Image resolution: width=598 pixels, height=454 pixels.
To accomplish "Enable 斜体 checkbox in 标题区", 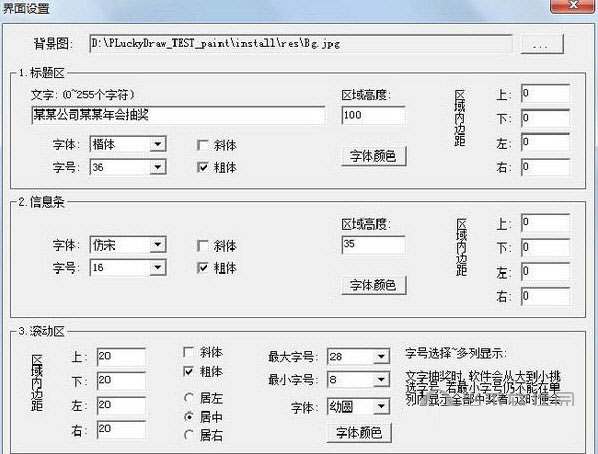I will (203, 145).
